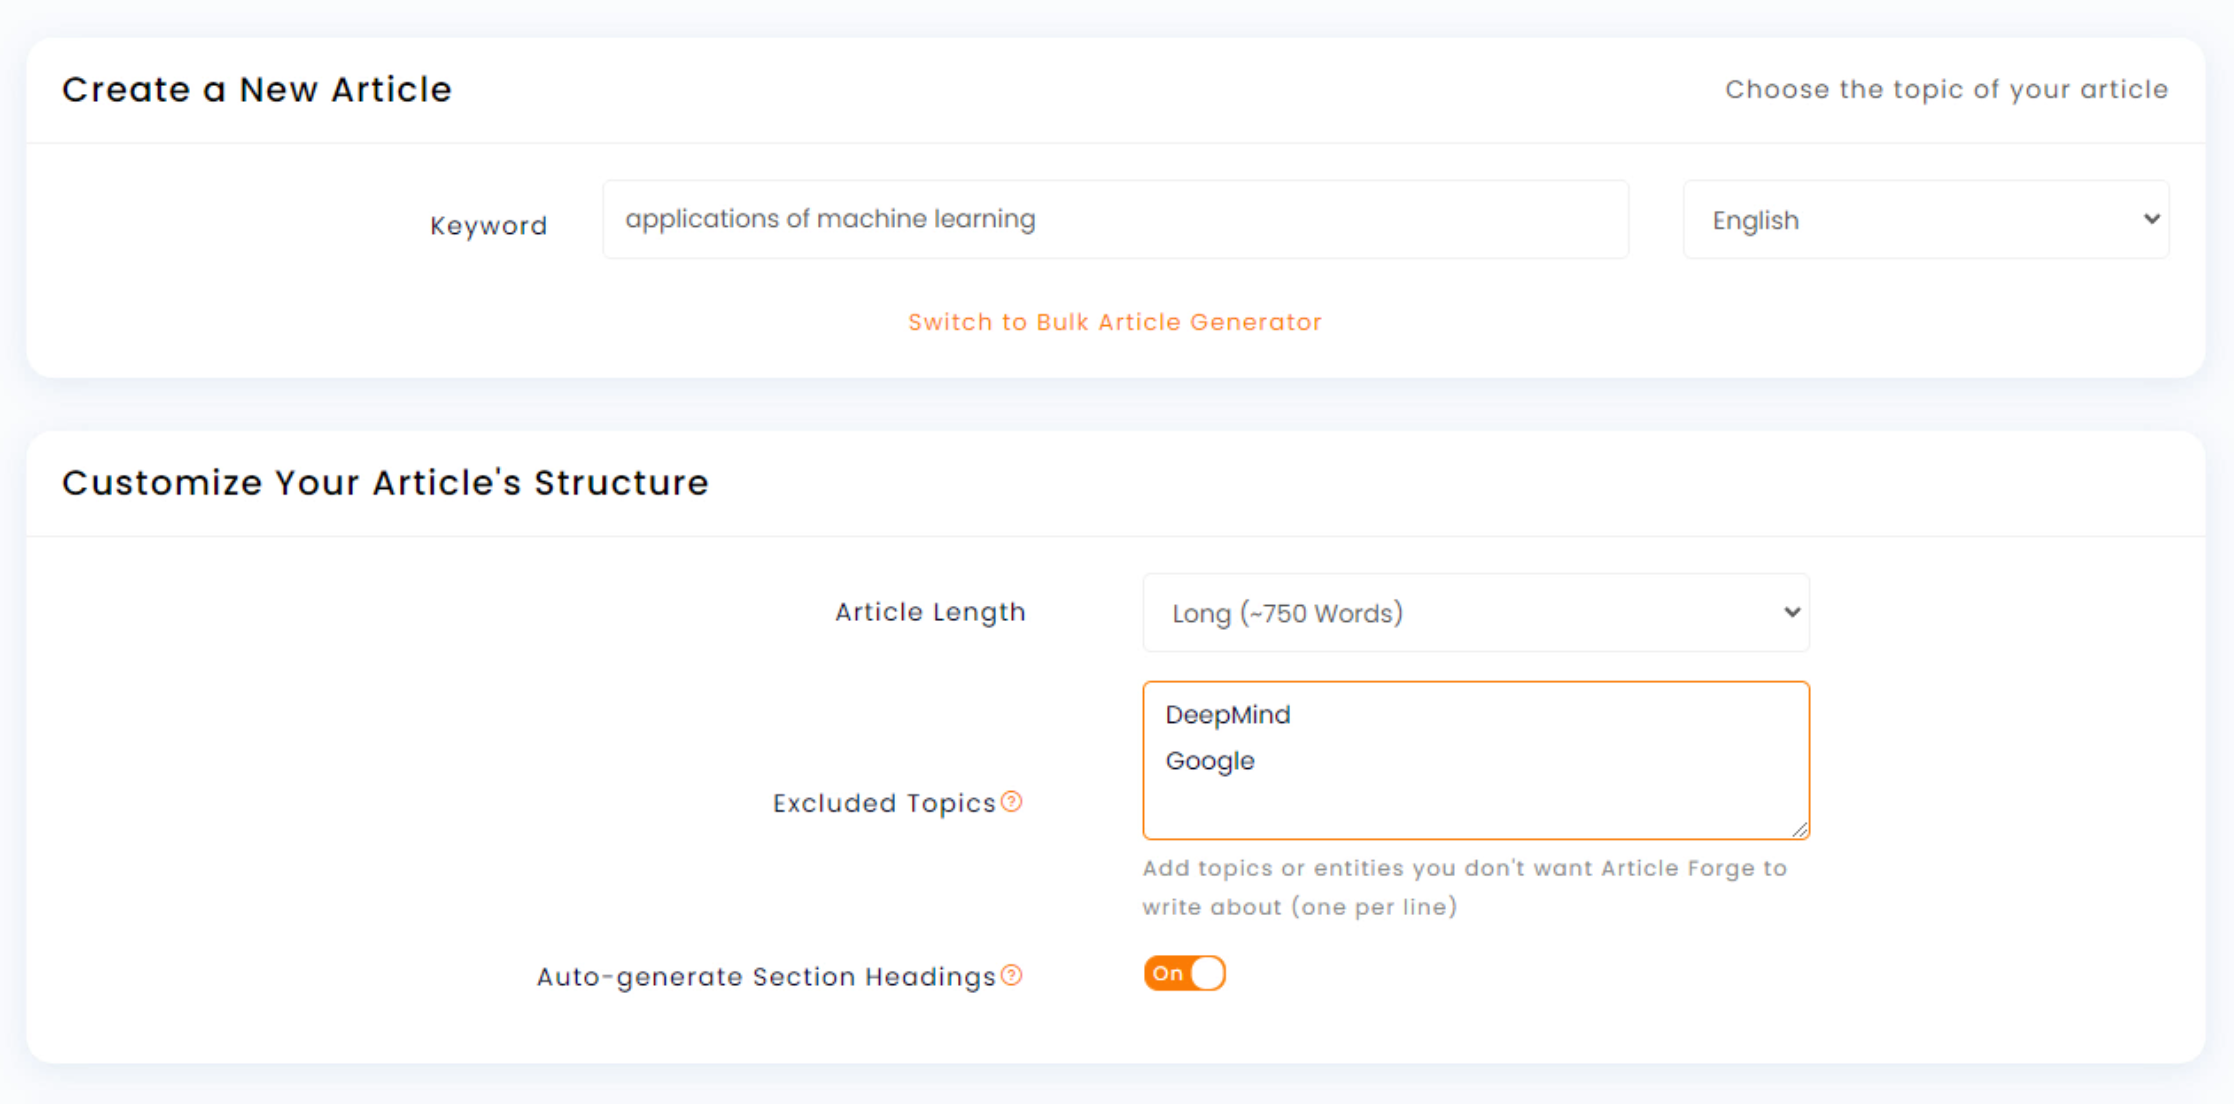Viewport: 2234px width, 1104px height.
Task: Click Customize Your Article's Structure heading
Action: click(x=385, y=483)
